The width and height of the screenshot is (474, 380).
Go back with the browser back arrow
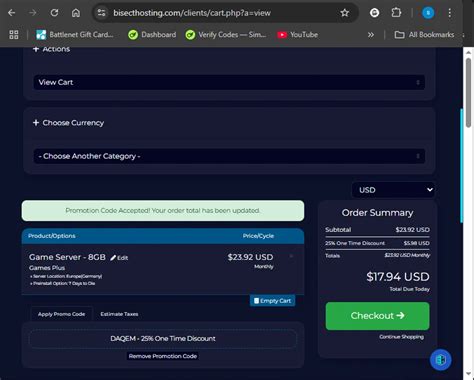click(12, 13)
